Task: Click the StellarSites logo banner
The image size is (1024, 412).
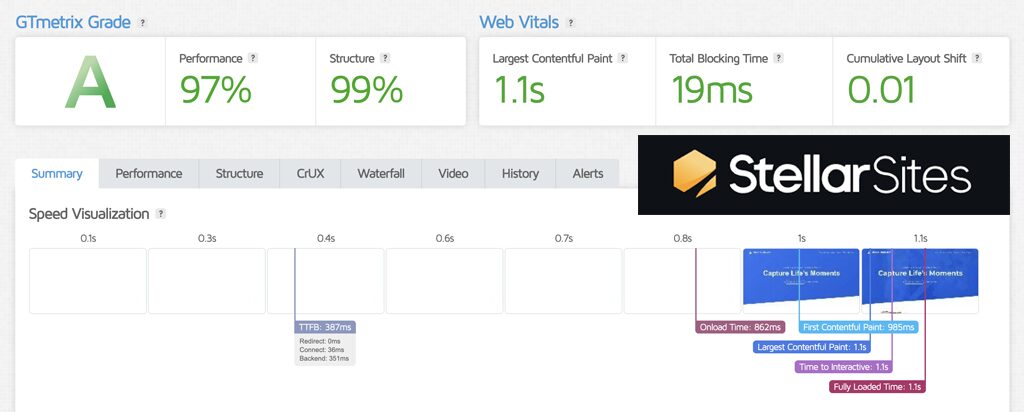Action: [x=824, y=175]
